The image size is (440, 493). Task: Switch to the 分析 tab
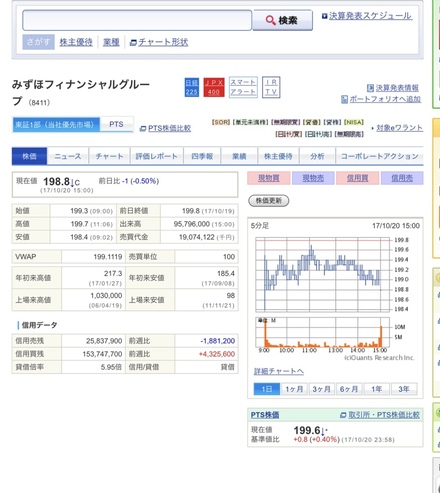(x=317, y=156)
